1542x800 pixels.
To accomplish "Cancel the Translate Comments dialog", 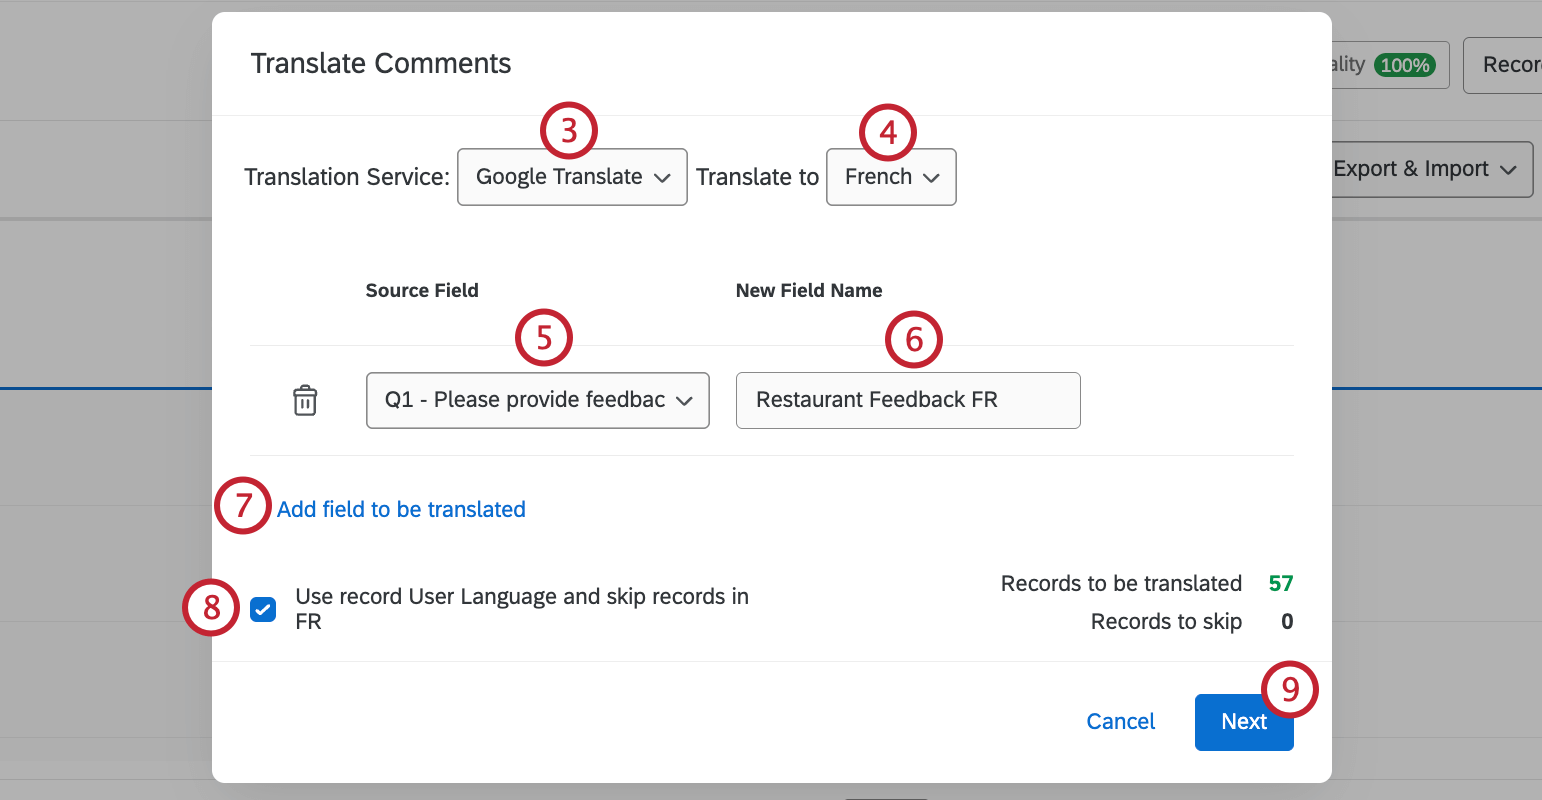I will click(x=1120, y=721).
